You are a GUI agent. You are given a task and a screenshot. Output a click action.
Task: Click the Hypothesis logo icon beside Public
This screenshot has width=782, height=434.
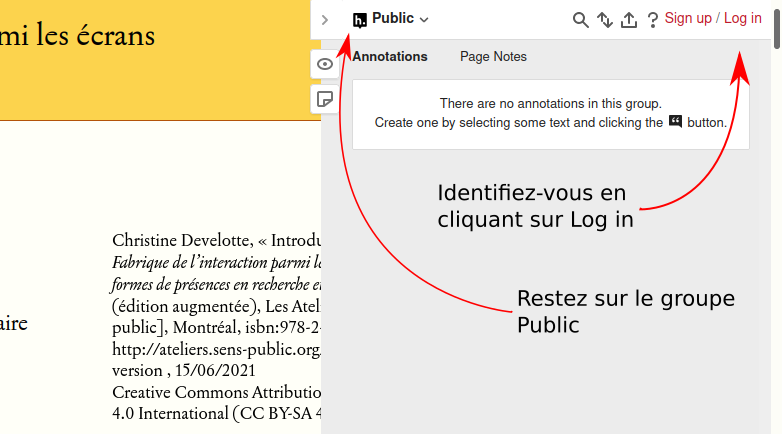tap(360, 19)
